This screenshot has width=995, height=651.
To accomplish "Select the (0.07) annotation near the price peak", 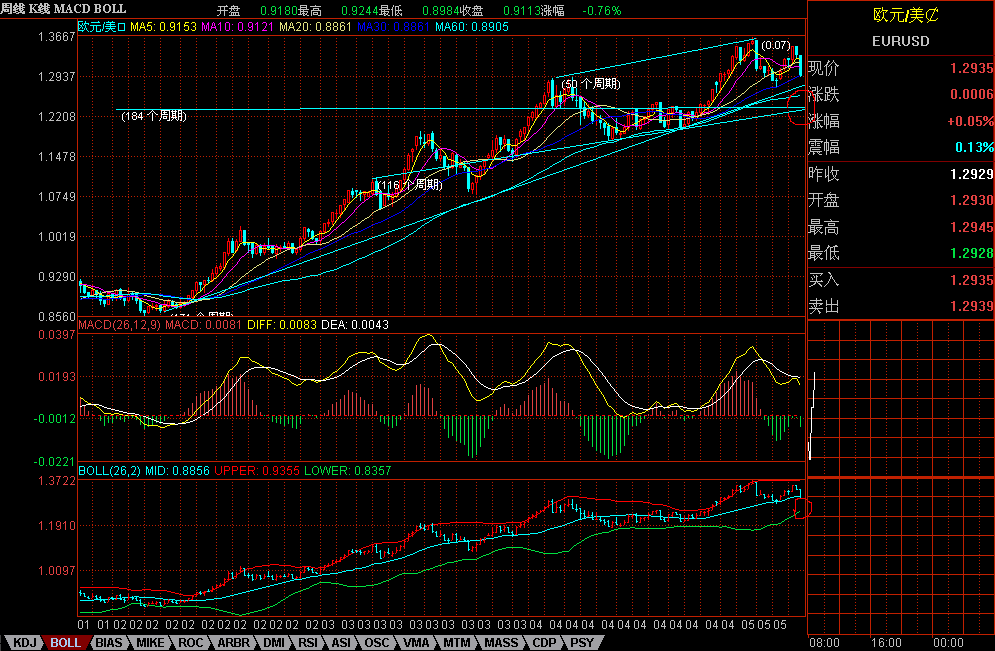I will [774, 46].
